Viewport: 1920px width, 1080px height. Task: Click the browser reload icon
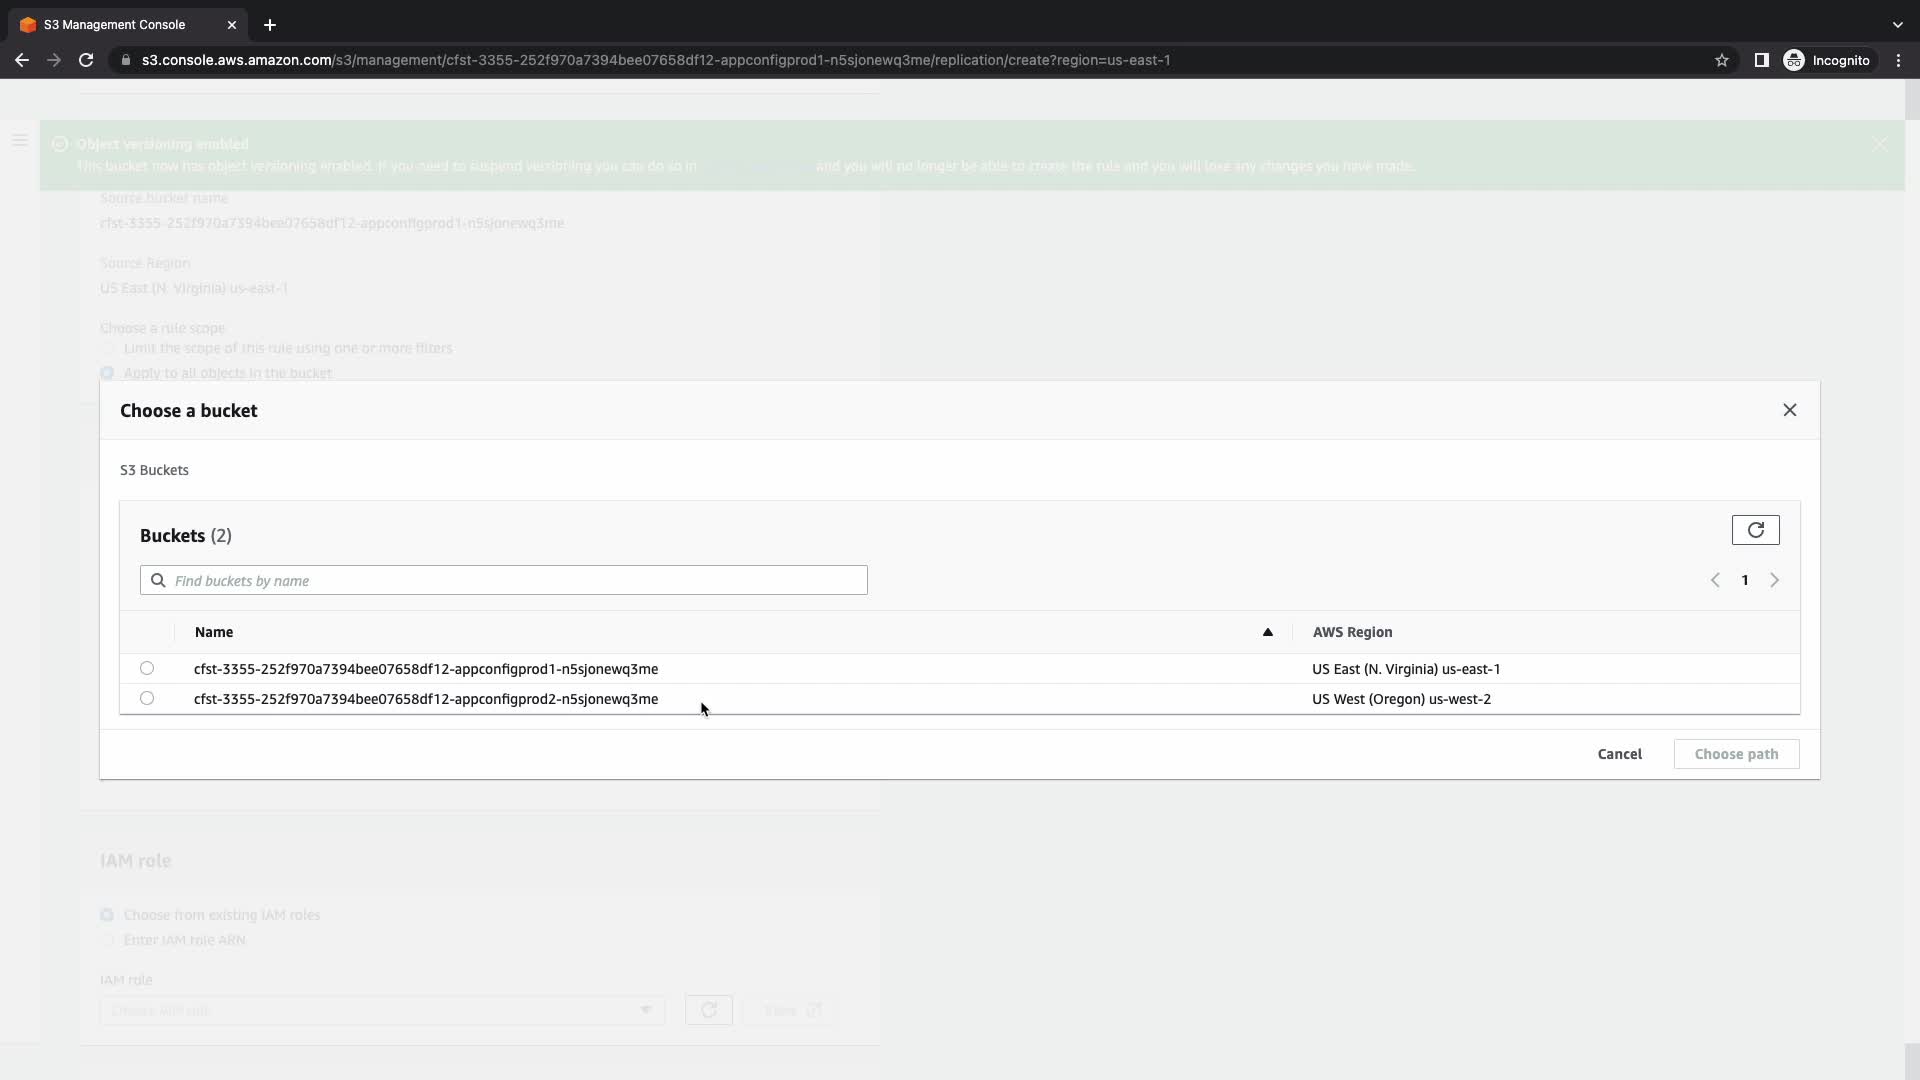click(x=86, y=60)
